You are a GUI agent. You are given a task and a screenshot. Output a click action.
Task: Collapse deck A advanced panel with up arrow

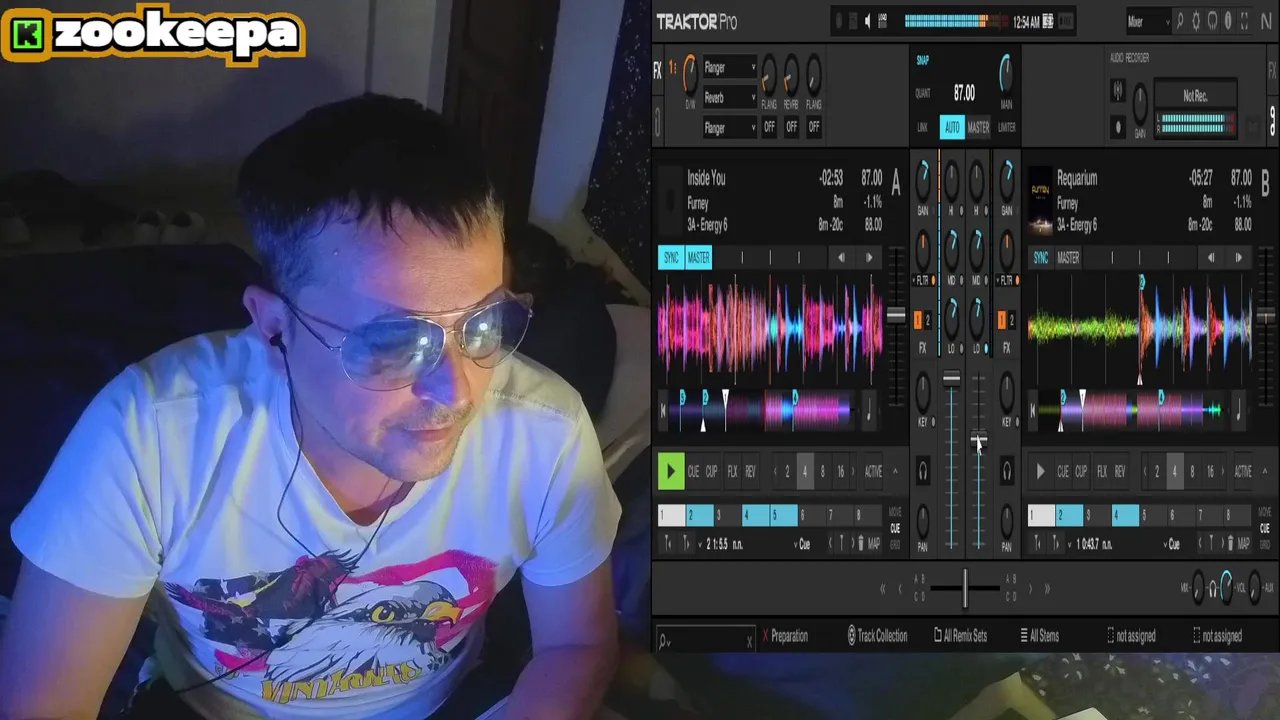click(895, 472)
